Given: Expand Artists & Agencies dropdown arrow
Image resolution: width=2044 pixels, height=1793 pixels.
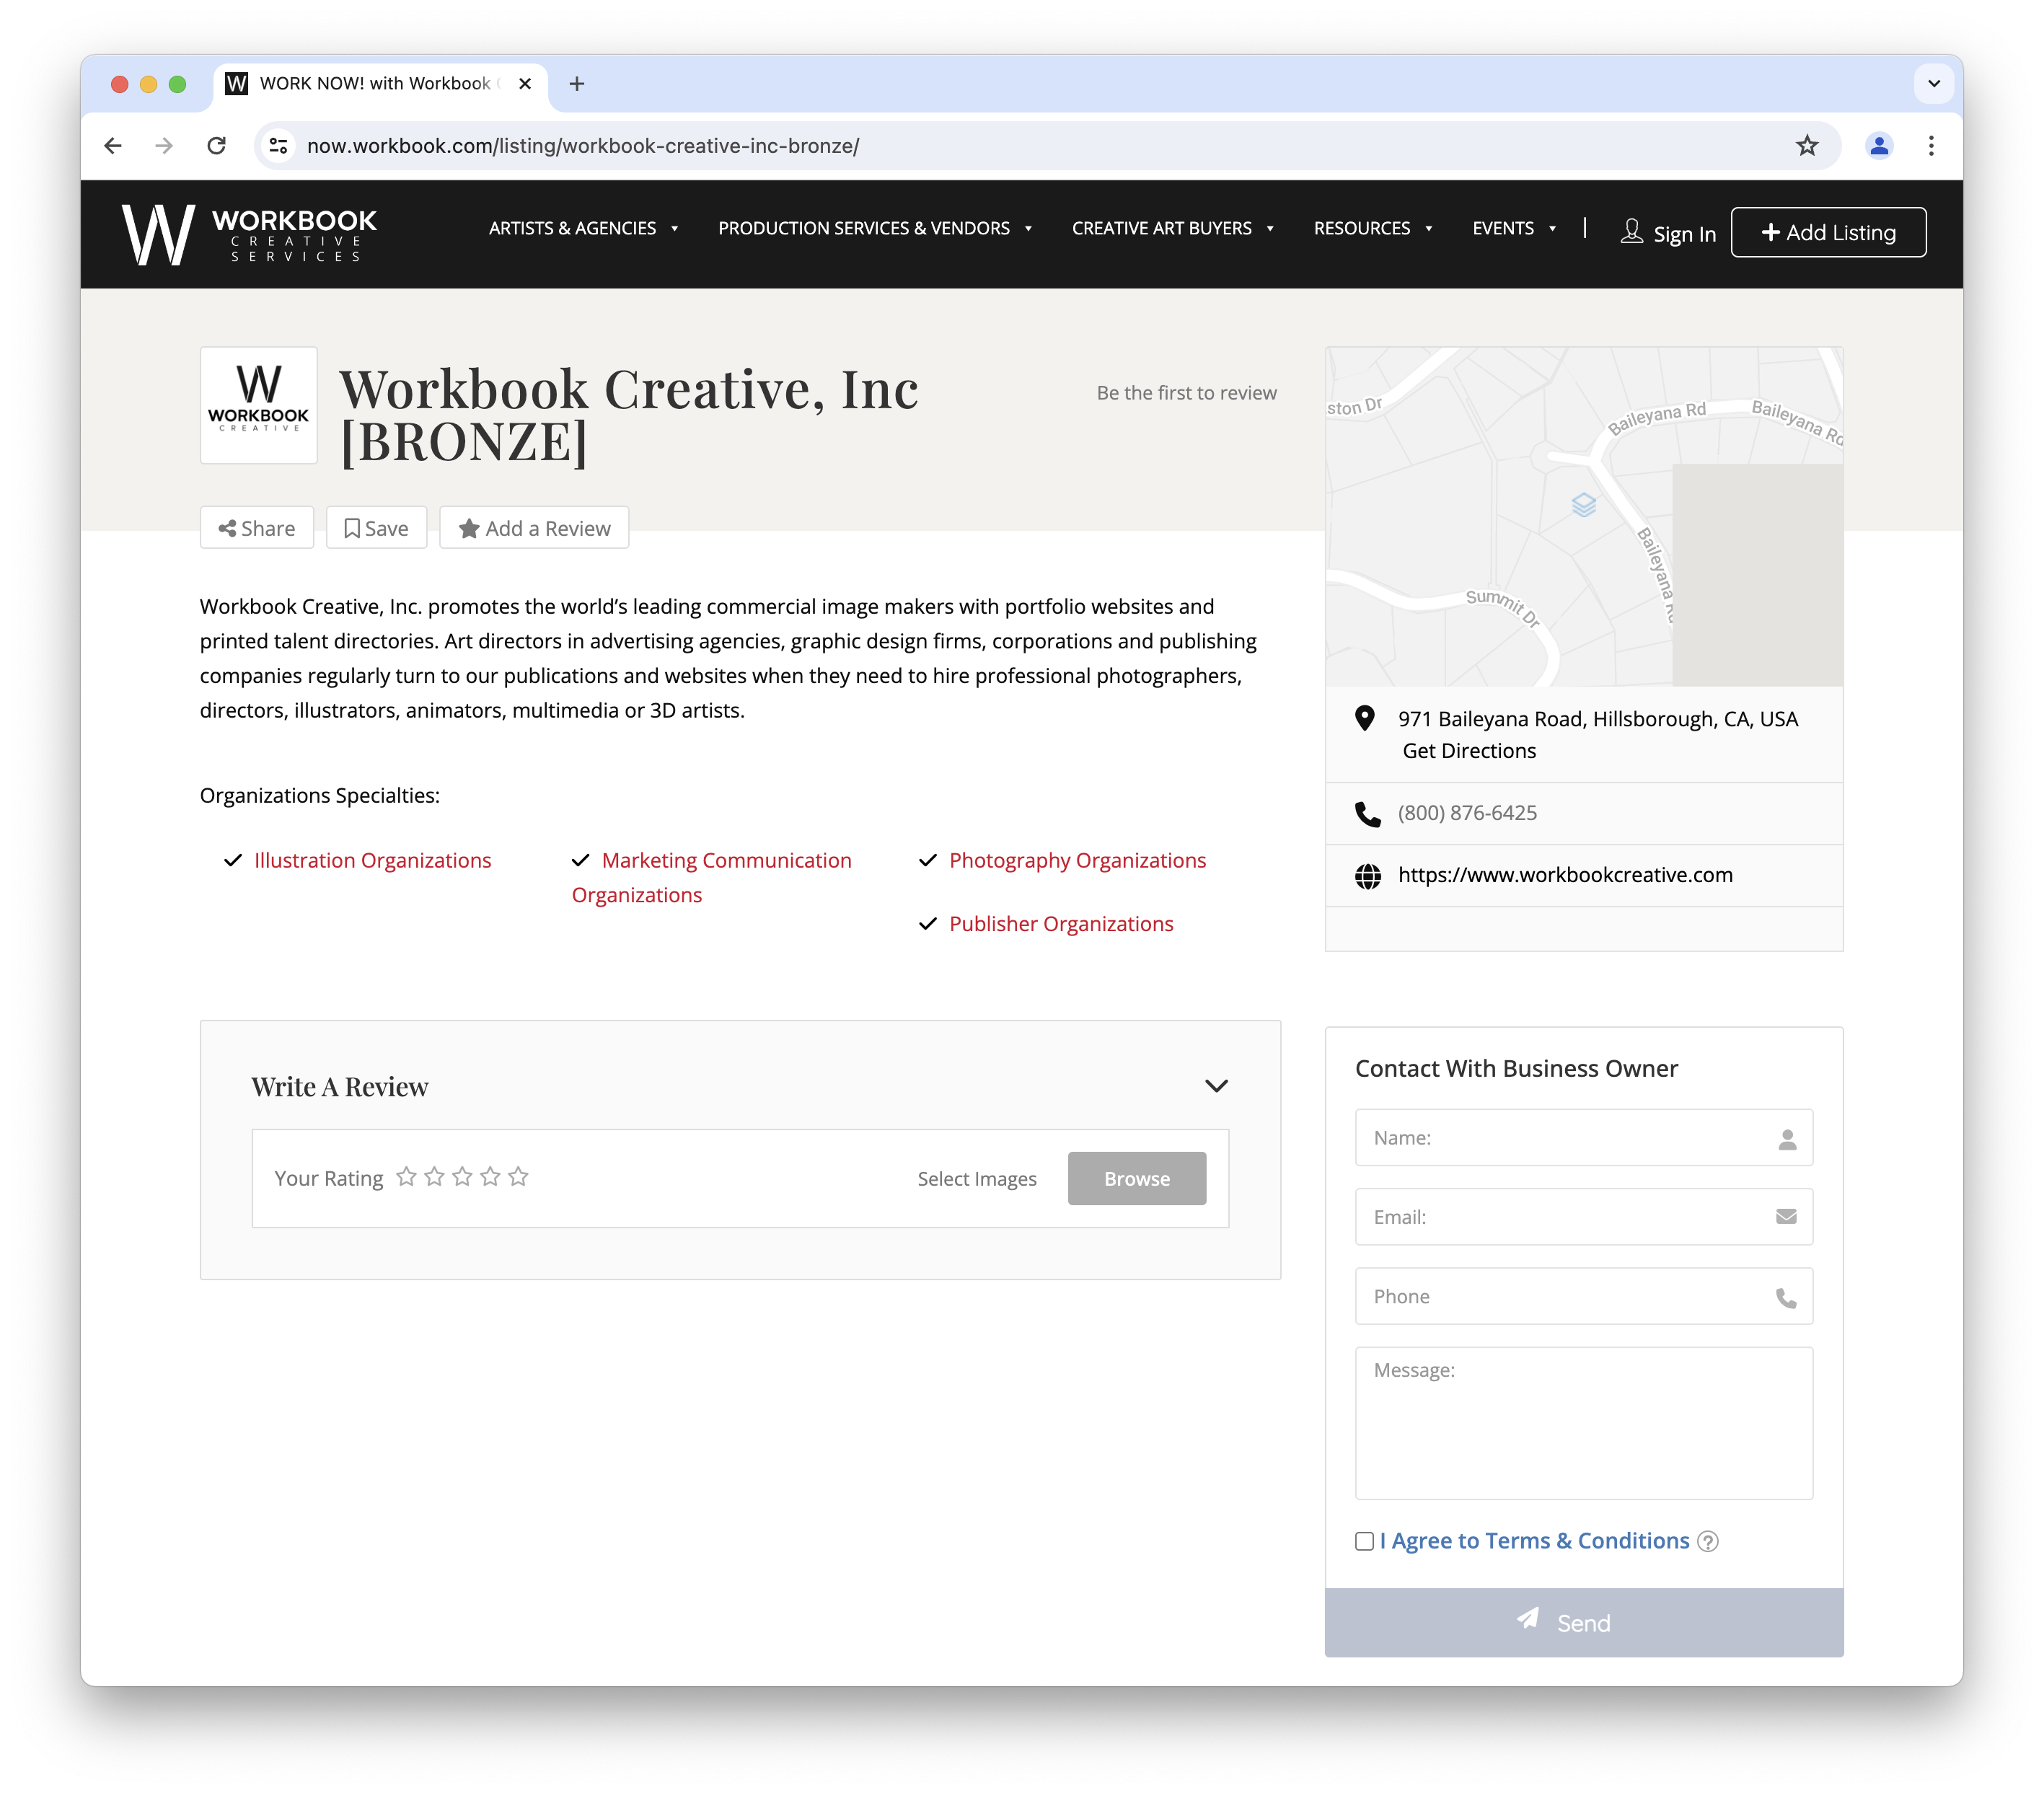Looking at the screenshot, I should point(675,229).
